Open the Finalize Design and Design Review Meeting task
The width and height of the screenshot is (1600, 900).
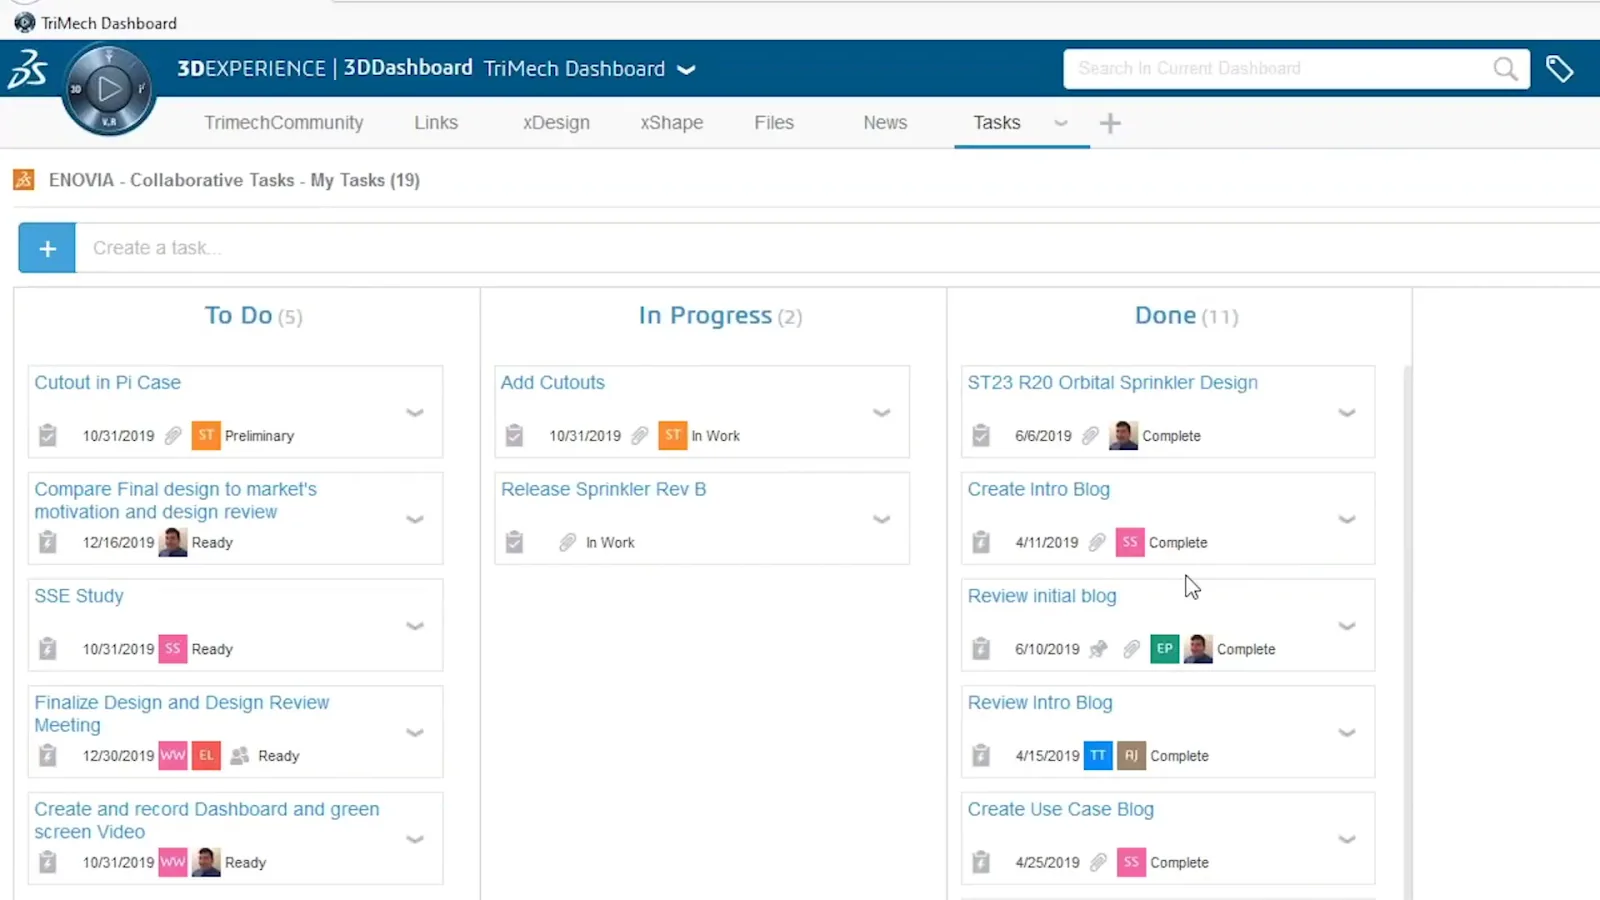click(x=182, y=714)
